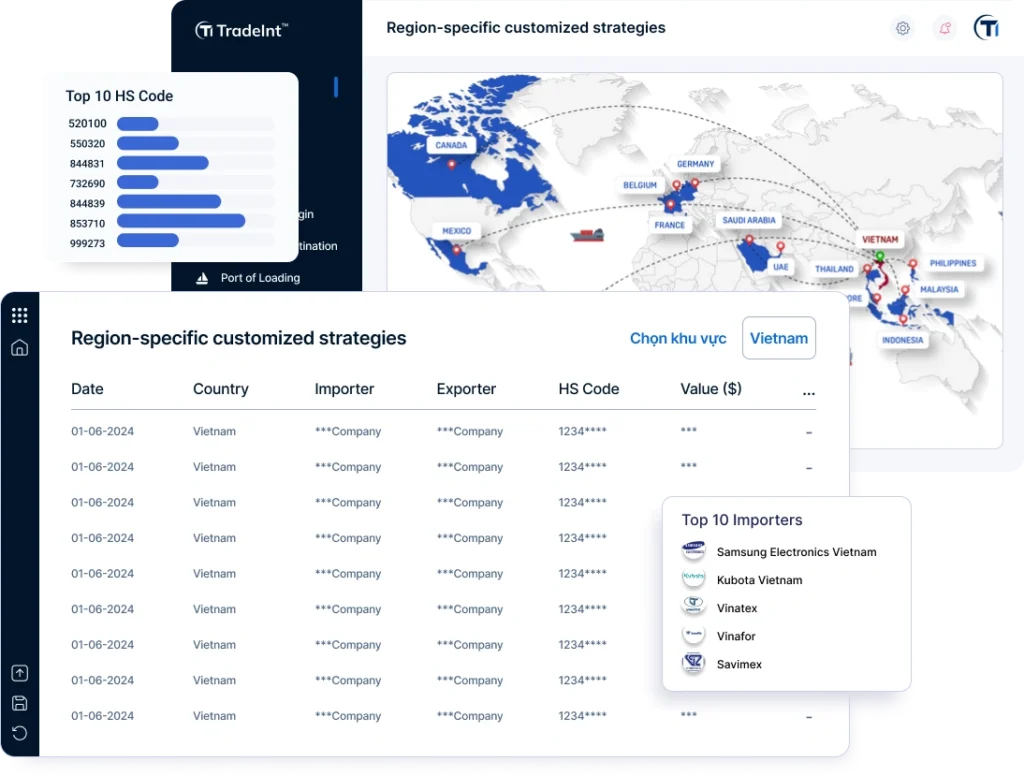Click the Vinafor logo

pos(694,635)
